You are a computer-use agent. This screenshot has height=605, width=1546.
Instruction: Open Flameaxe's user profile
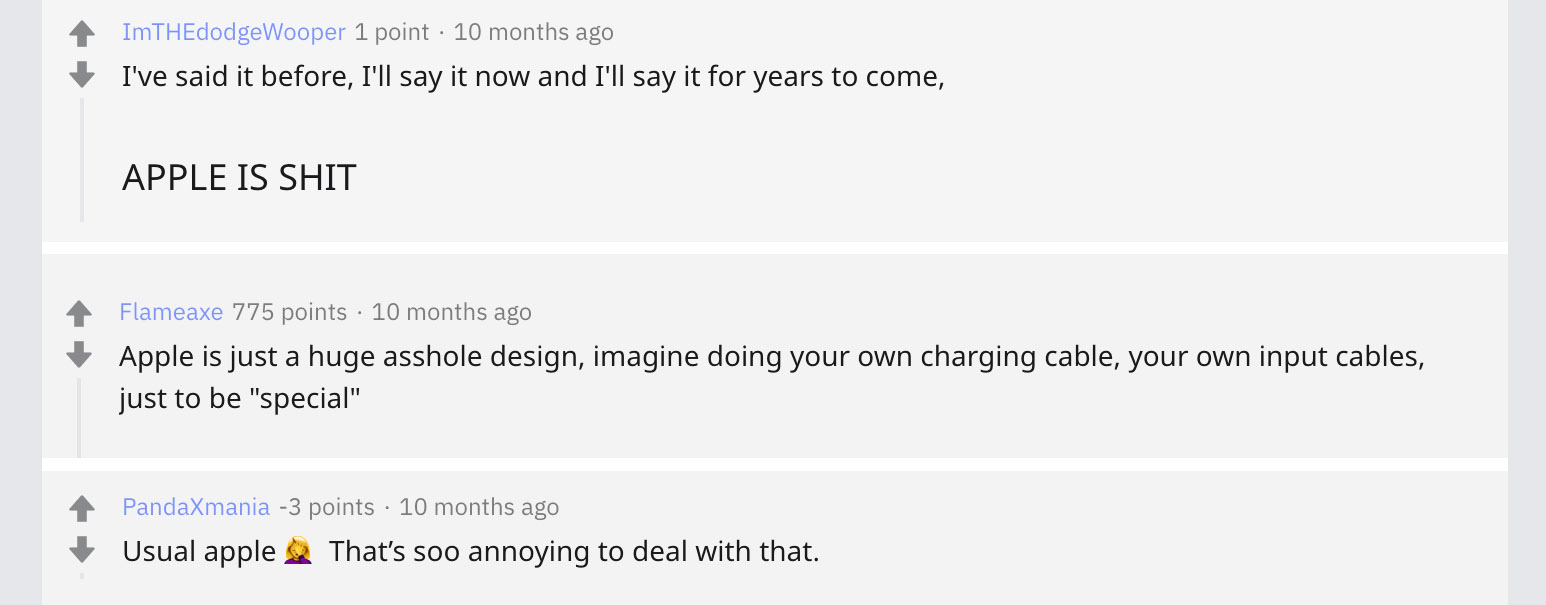point(171,312)
